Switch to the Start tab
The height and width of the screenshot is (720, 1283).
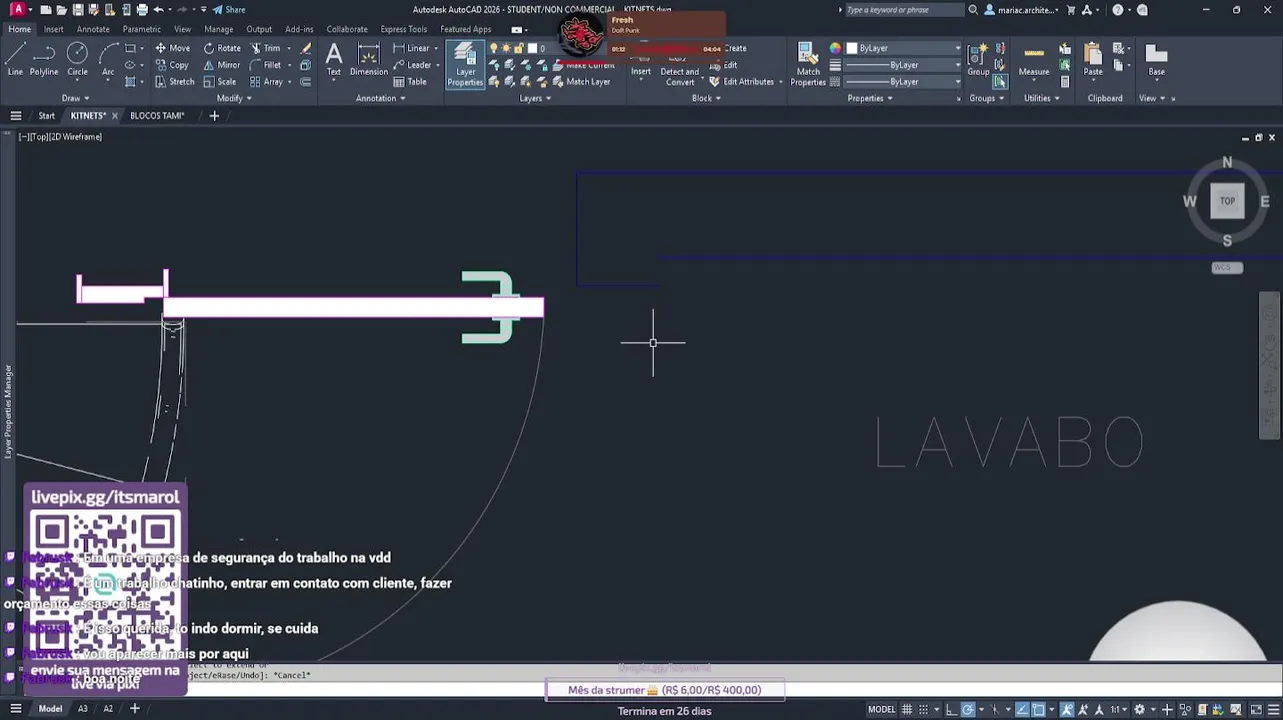coord(46,116)
